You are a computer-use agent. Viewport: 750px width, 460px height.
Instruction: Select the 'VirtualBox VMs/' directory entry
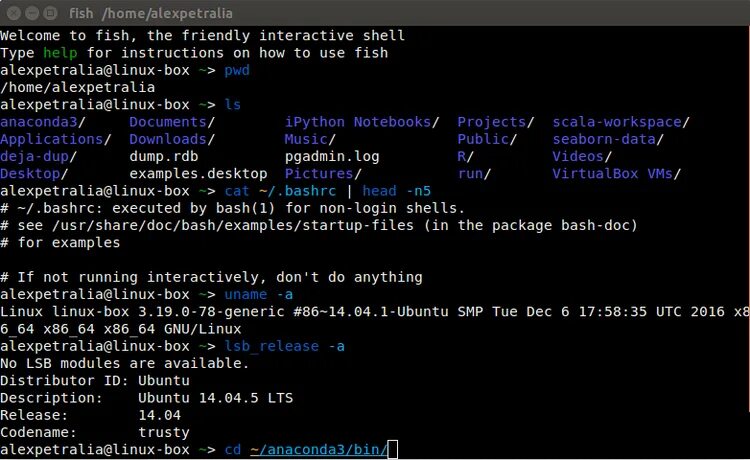click(x=617, y=174)
